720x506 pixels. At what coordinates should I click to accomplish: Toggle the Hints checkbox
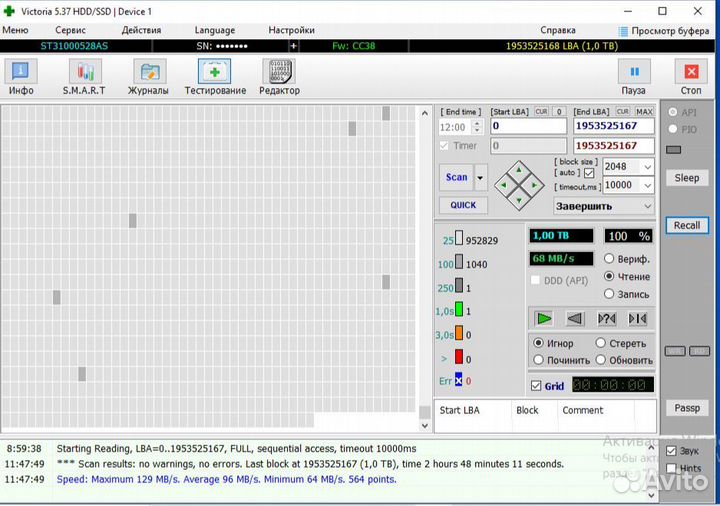click(671, 468)
